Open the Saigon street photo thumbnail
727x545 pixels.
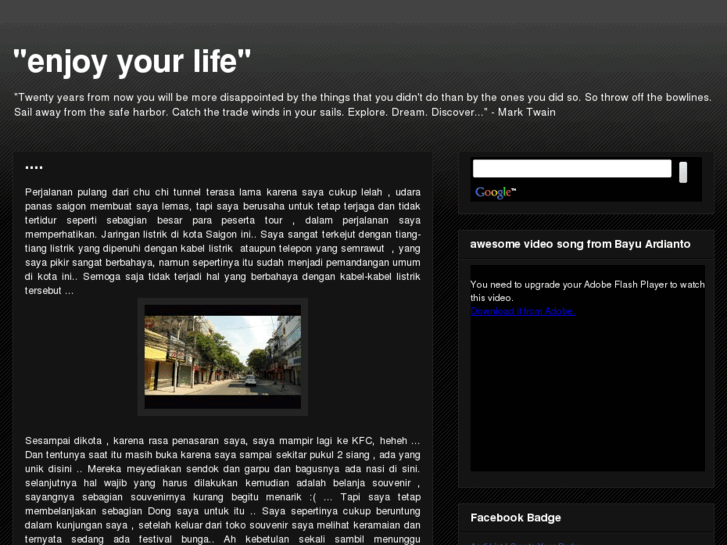(x=223, y=357)
